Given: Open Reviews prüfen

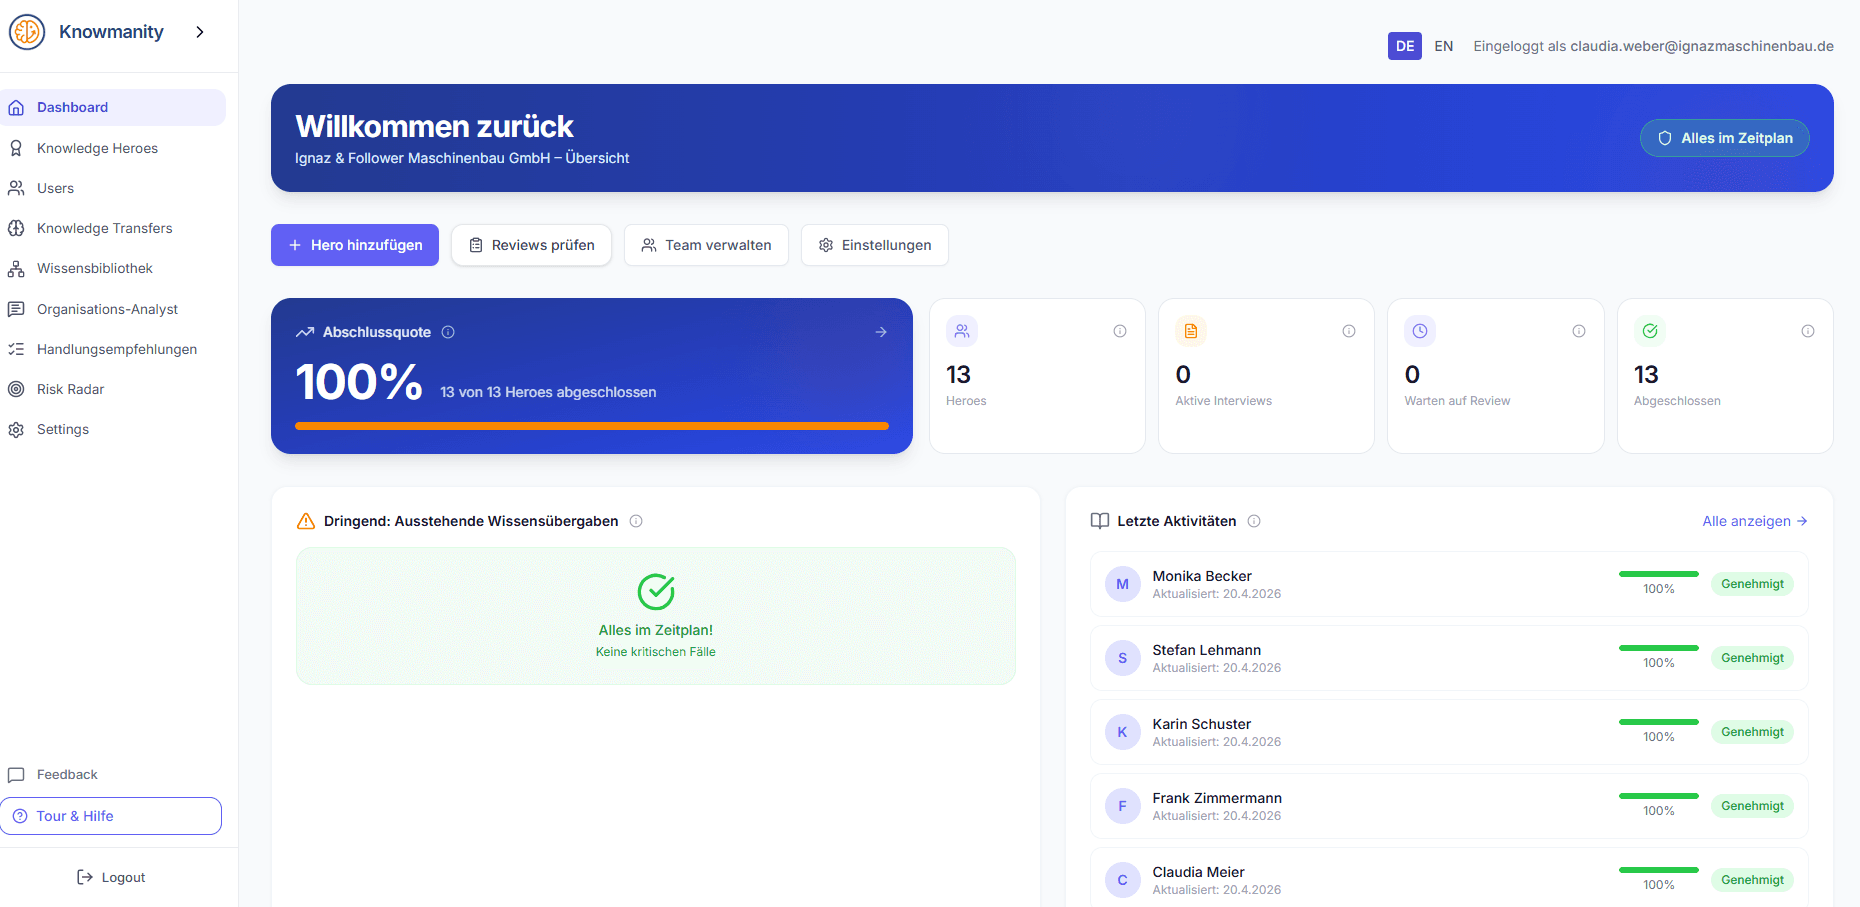Looking at the screenshot, I should pyautogui.click(x=531, y=245).
